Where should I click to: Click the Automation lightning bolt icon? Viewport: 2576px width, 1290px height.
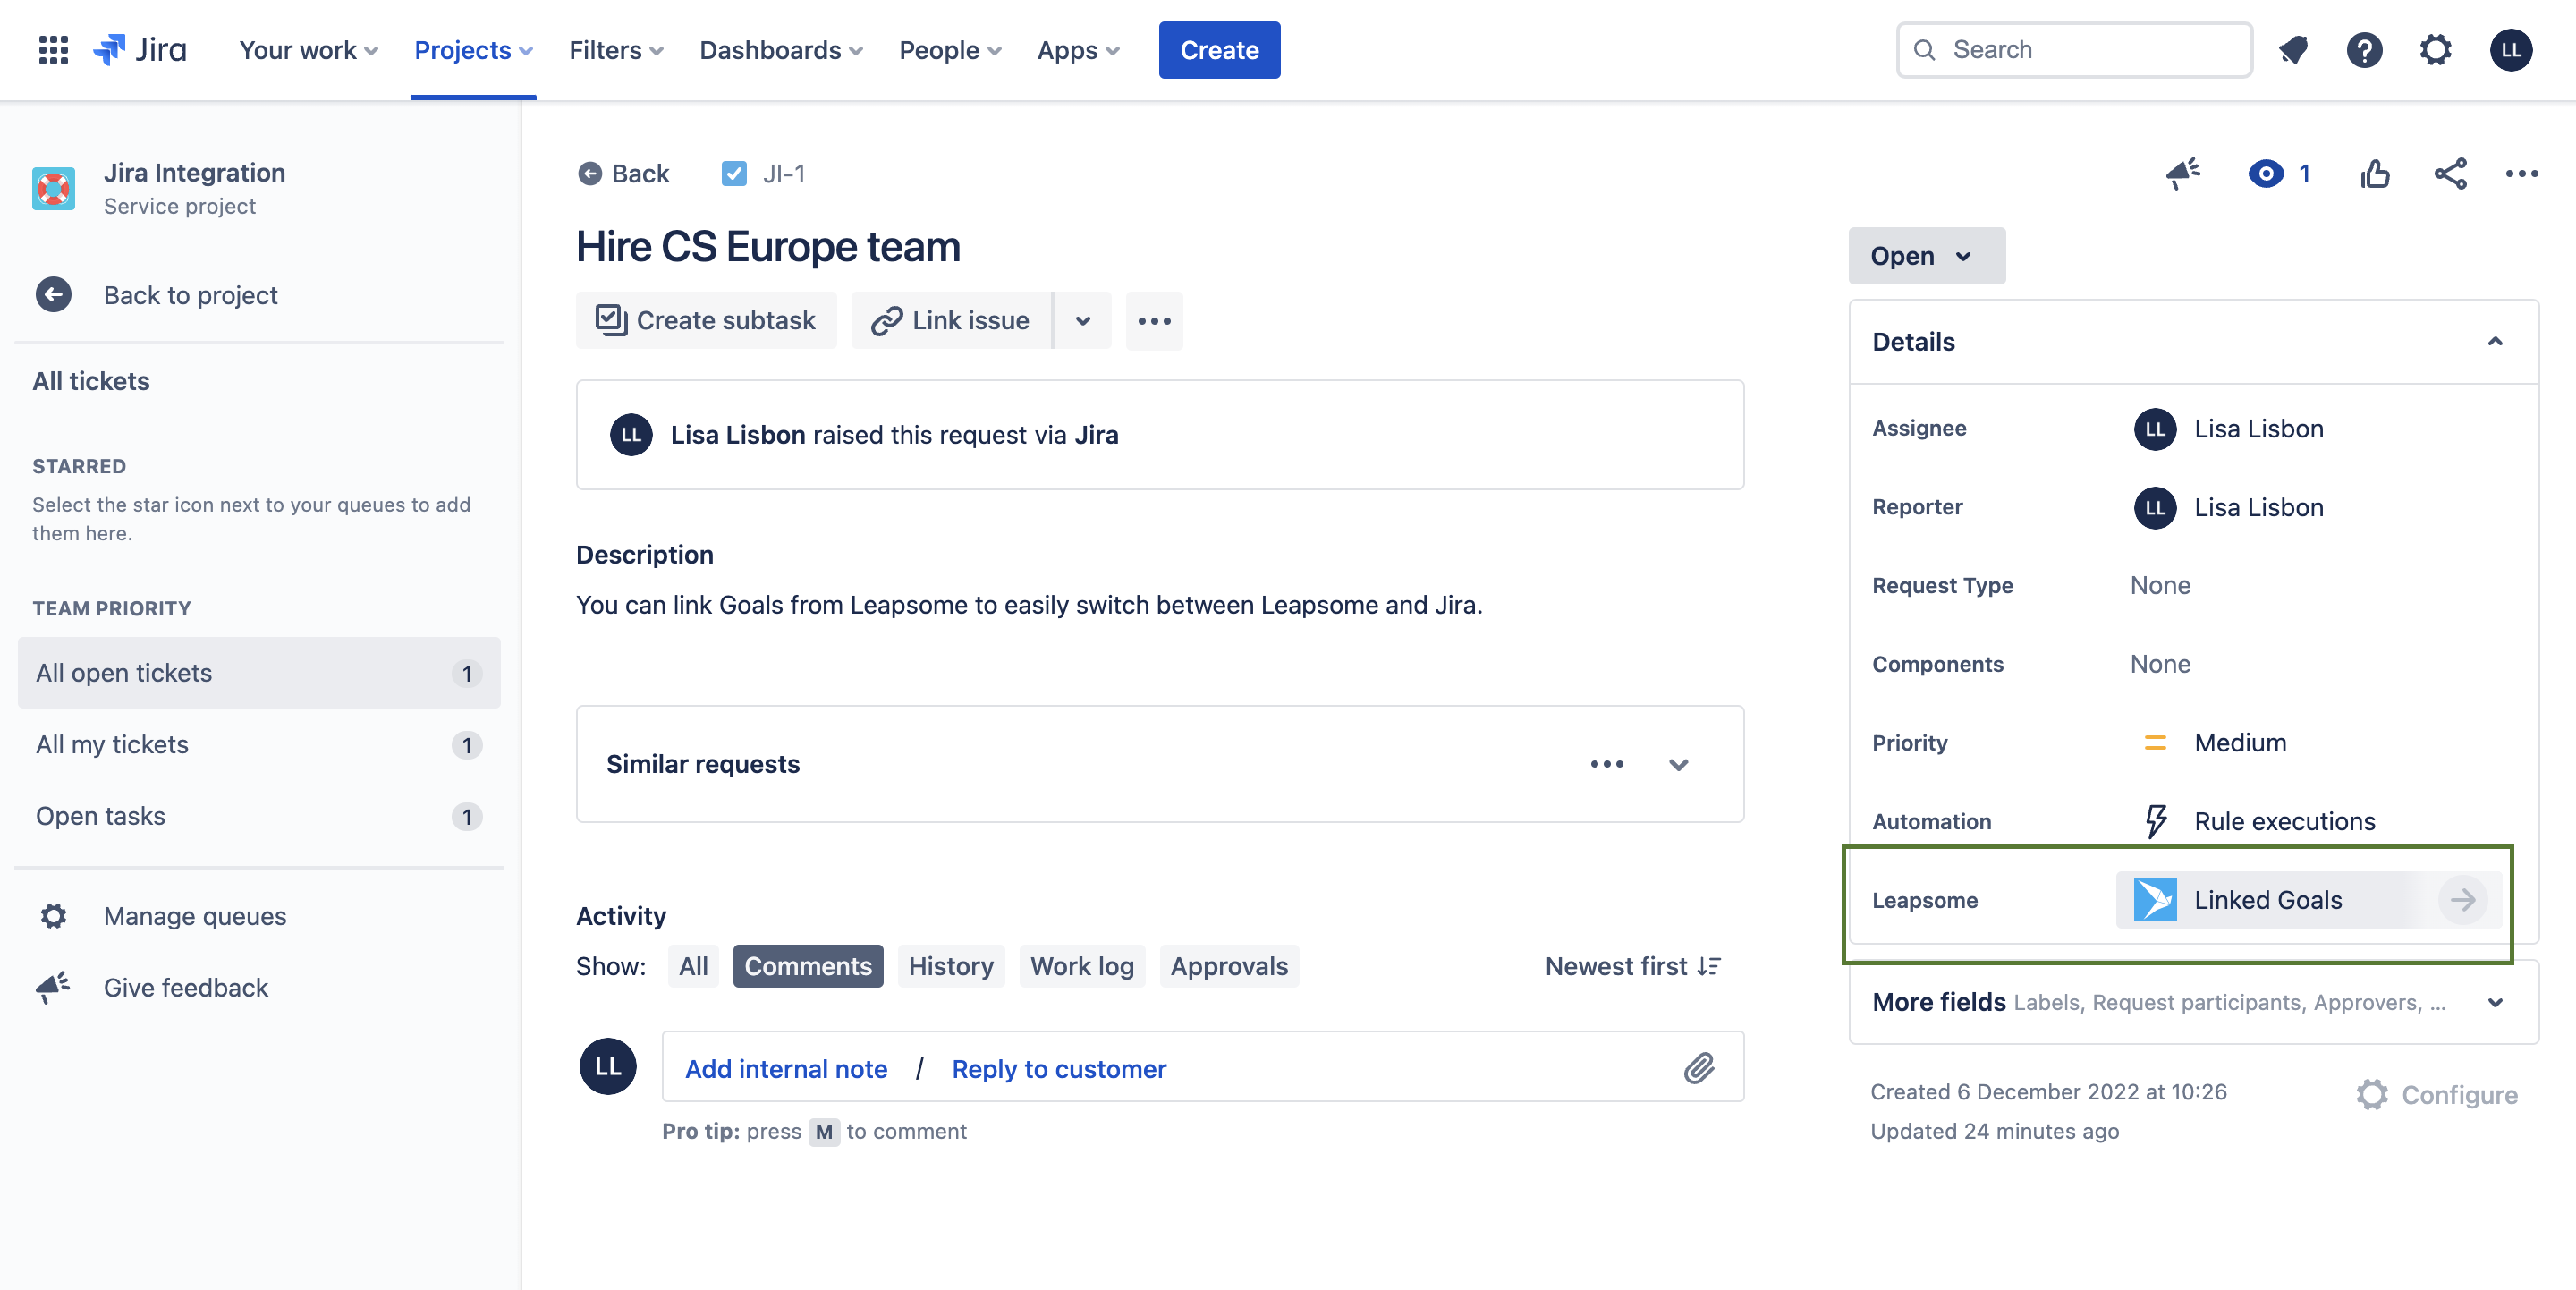(x=2155, y=821)
